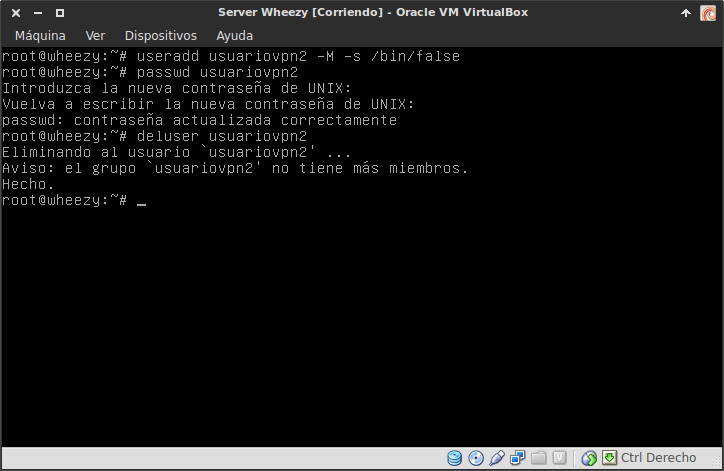Minimize the VirtualBox window
The height and width of the screenshot is (471, 724).
pyautogui.click(x=36, y=12)
